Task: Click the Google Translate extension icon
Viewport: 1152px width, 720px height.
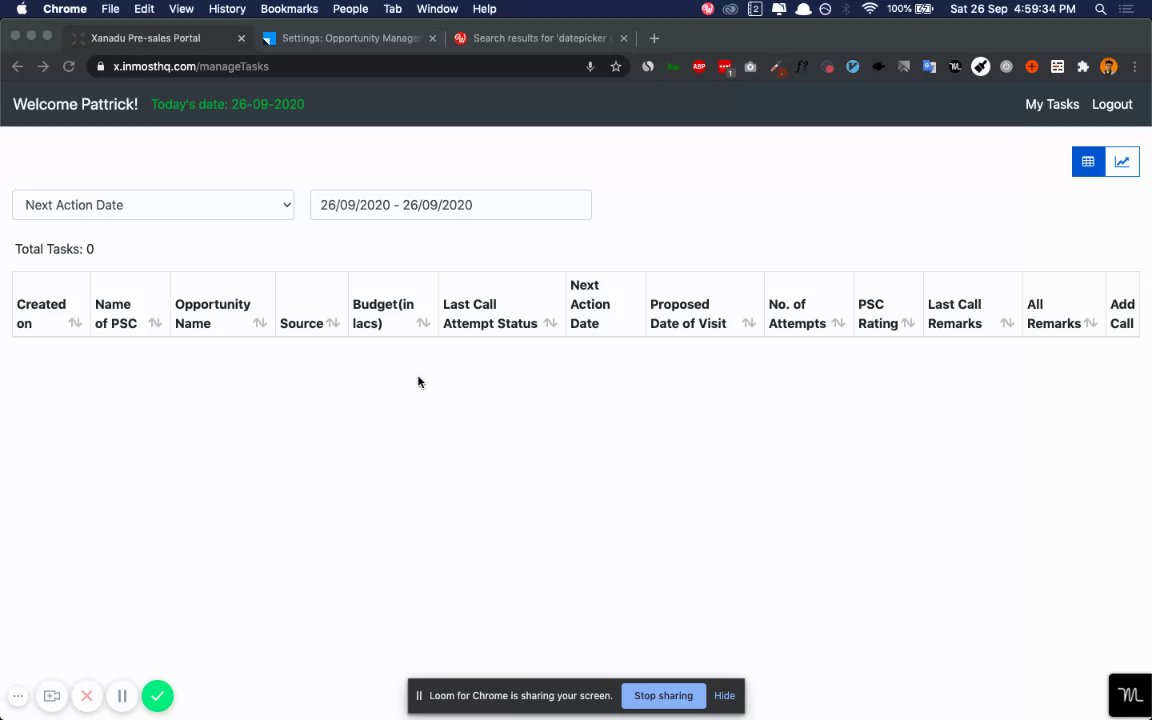Action: tap(929, 66)
